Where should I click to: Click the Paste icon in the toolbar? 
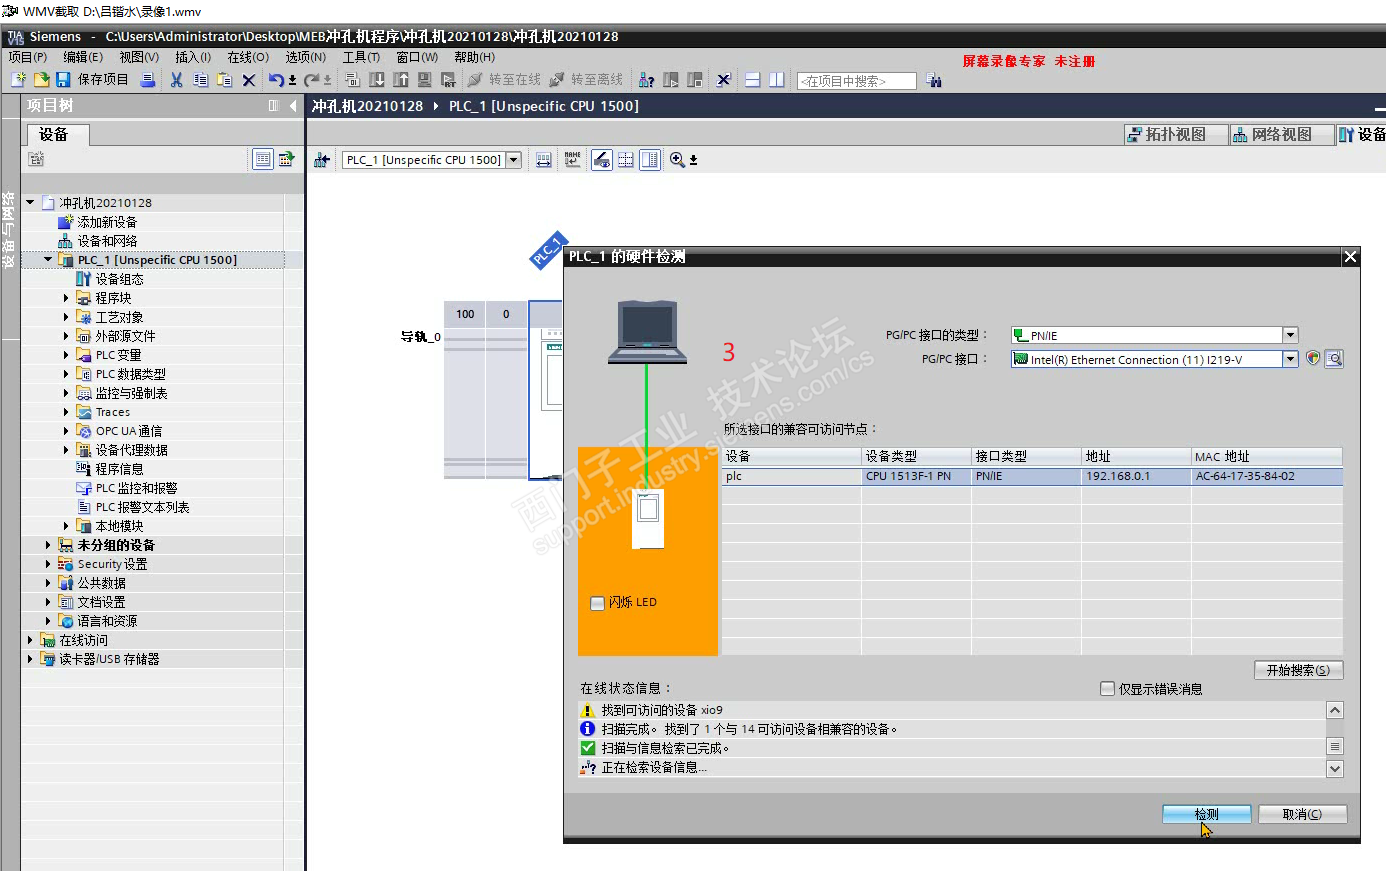(225, 80)
